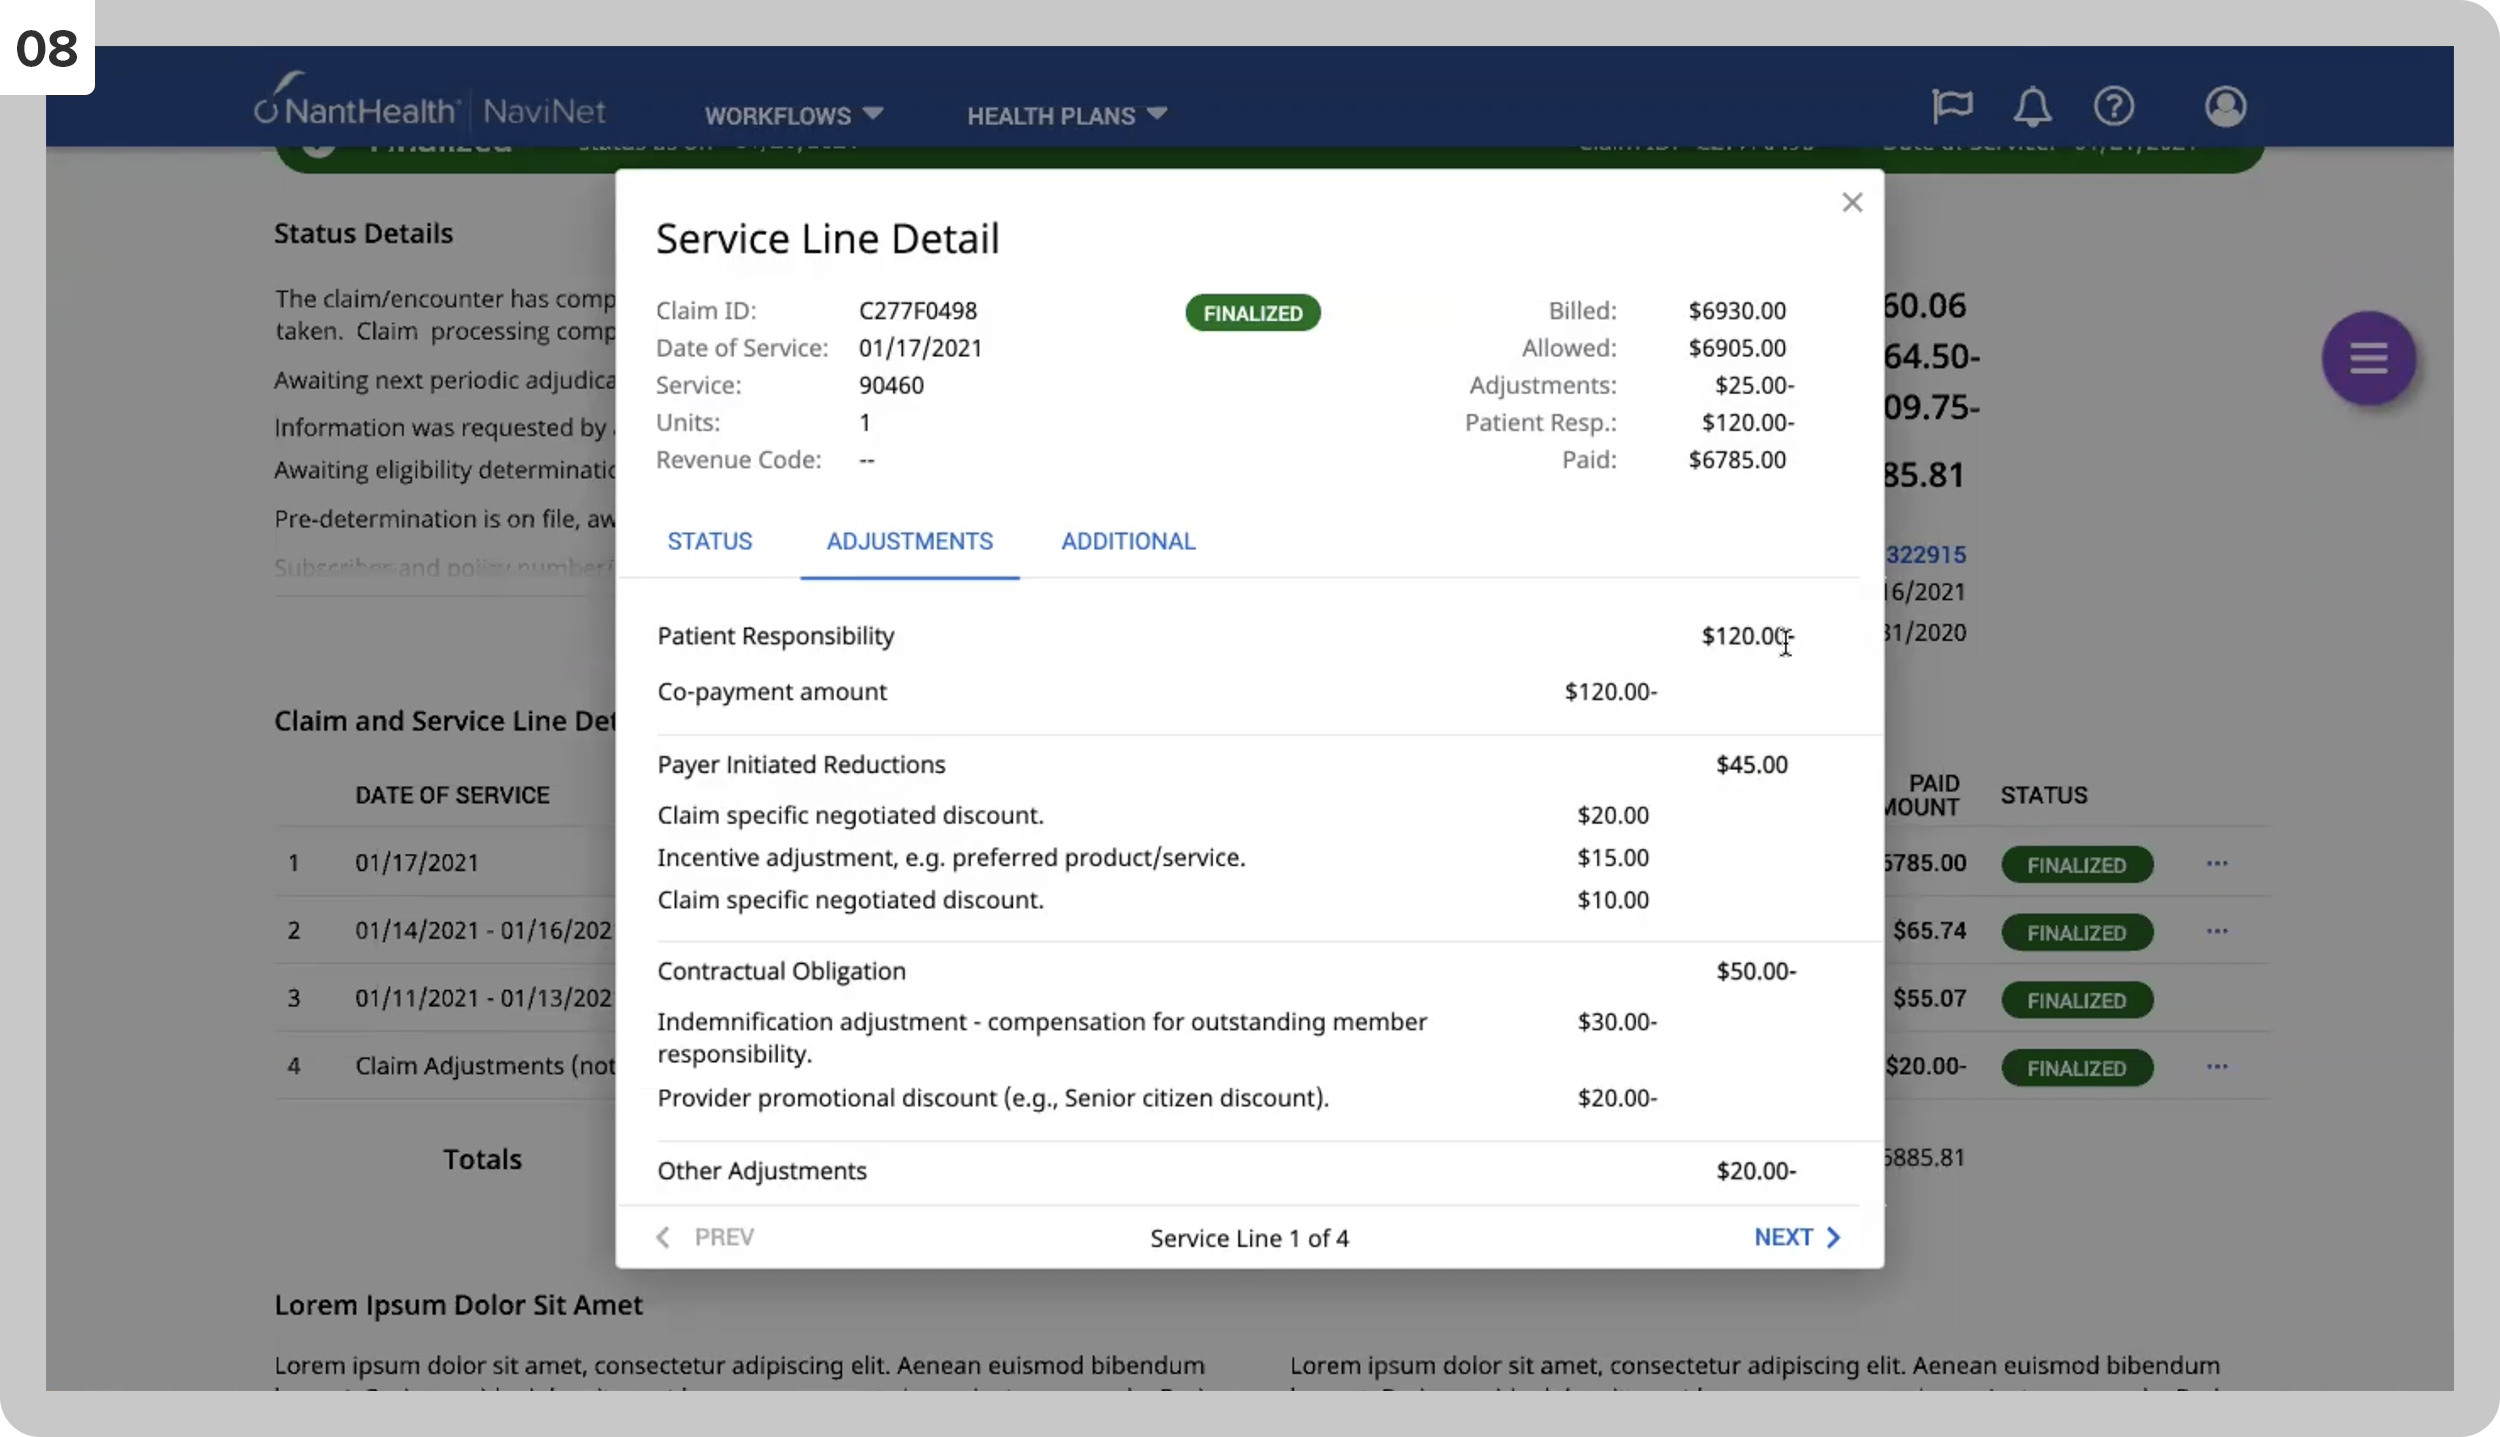Click the Status Details heading
This screenshot has height=1437, width=2500.
pos(363,233)
